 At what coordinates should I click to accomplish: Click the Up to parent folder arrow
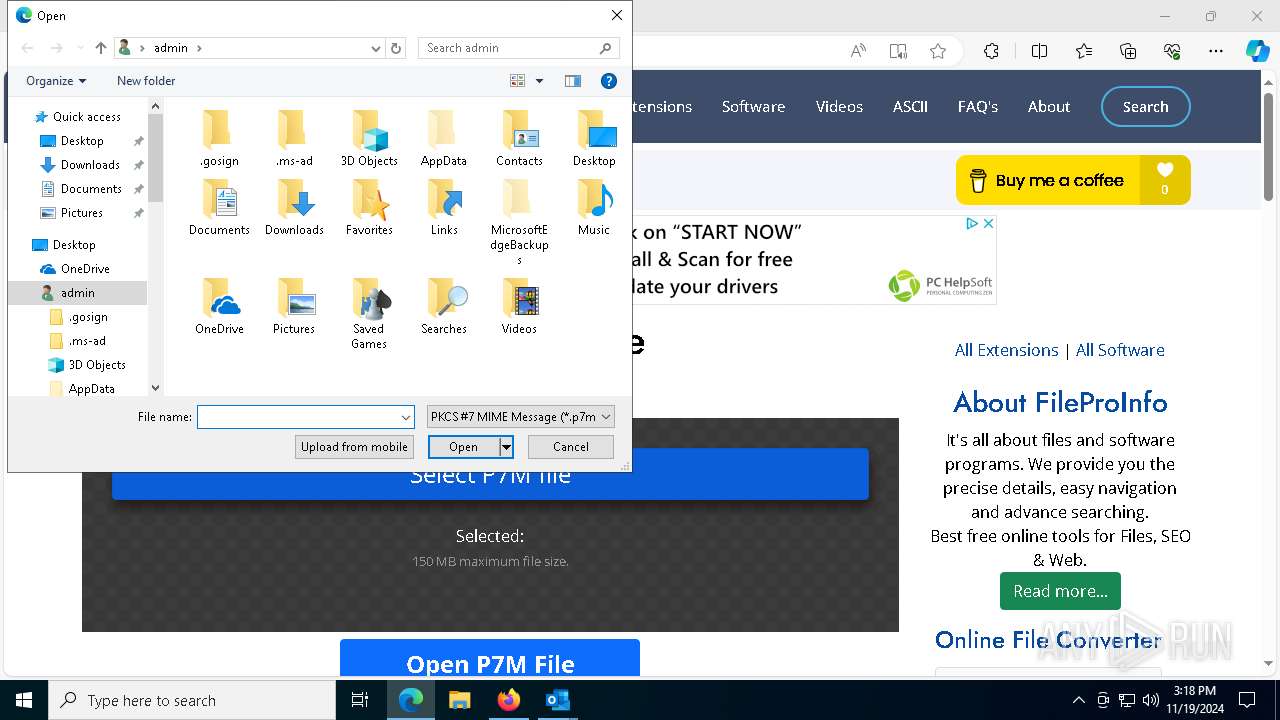tap(101, 48)
